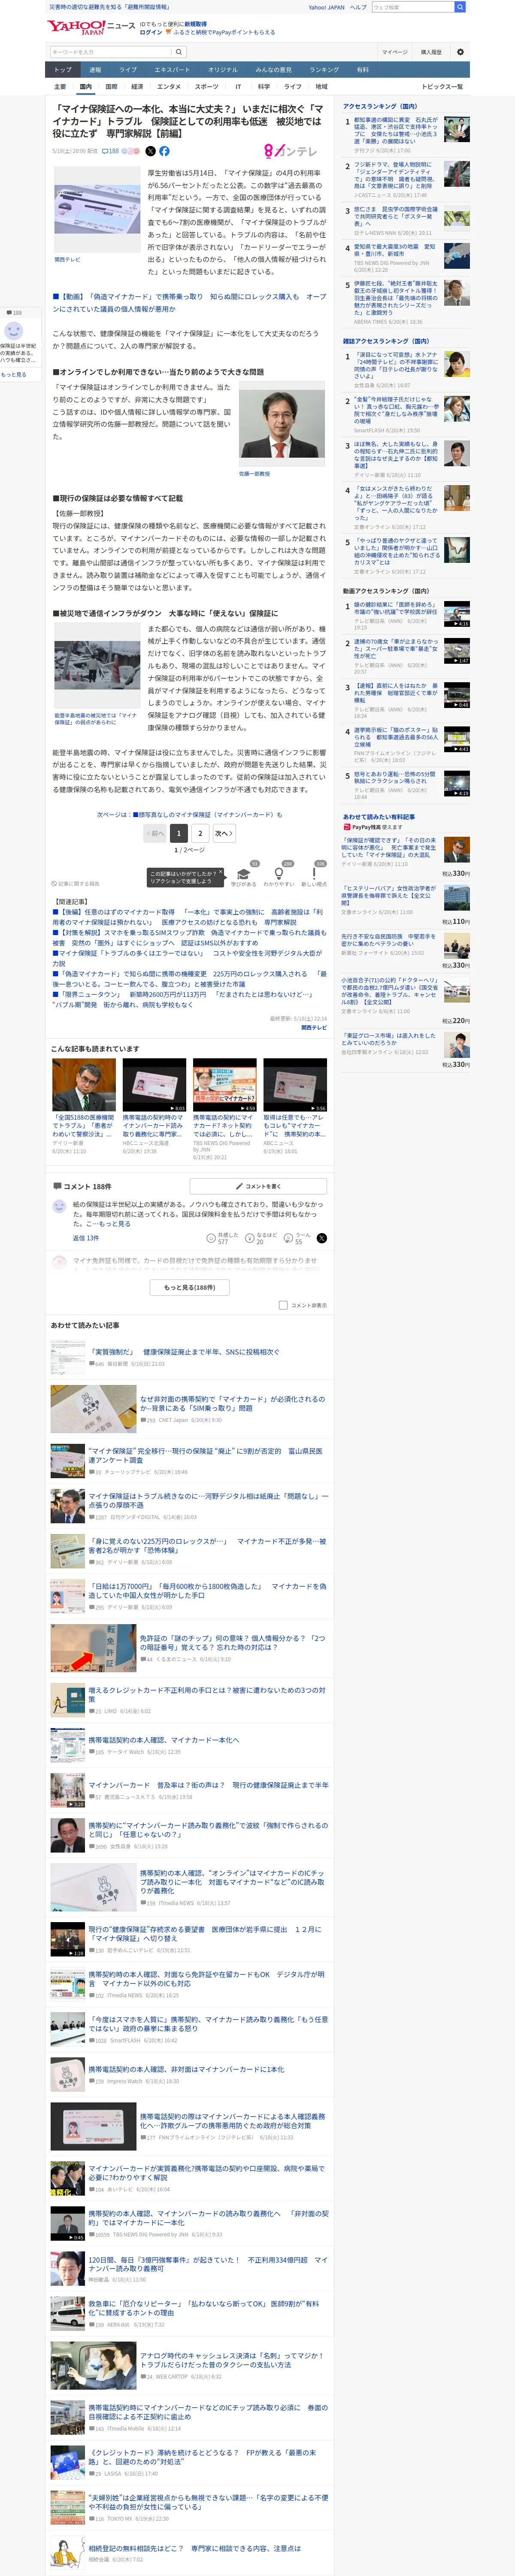
Task: Share article on Facebook icon
Action: pyautogui.click(x=164, y=151)
